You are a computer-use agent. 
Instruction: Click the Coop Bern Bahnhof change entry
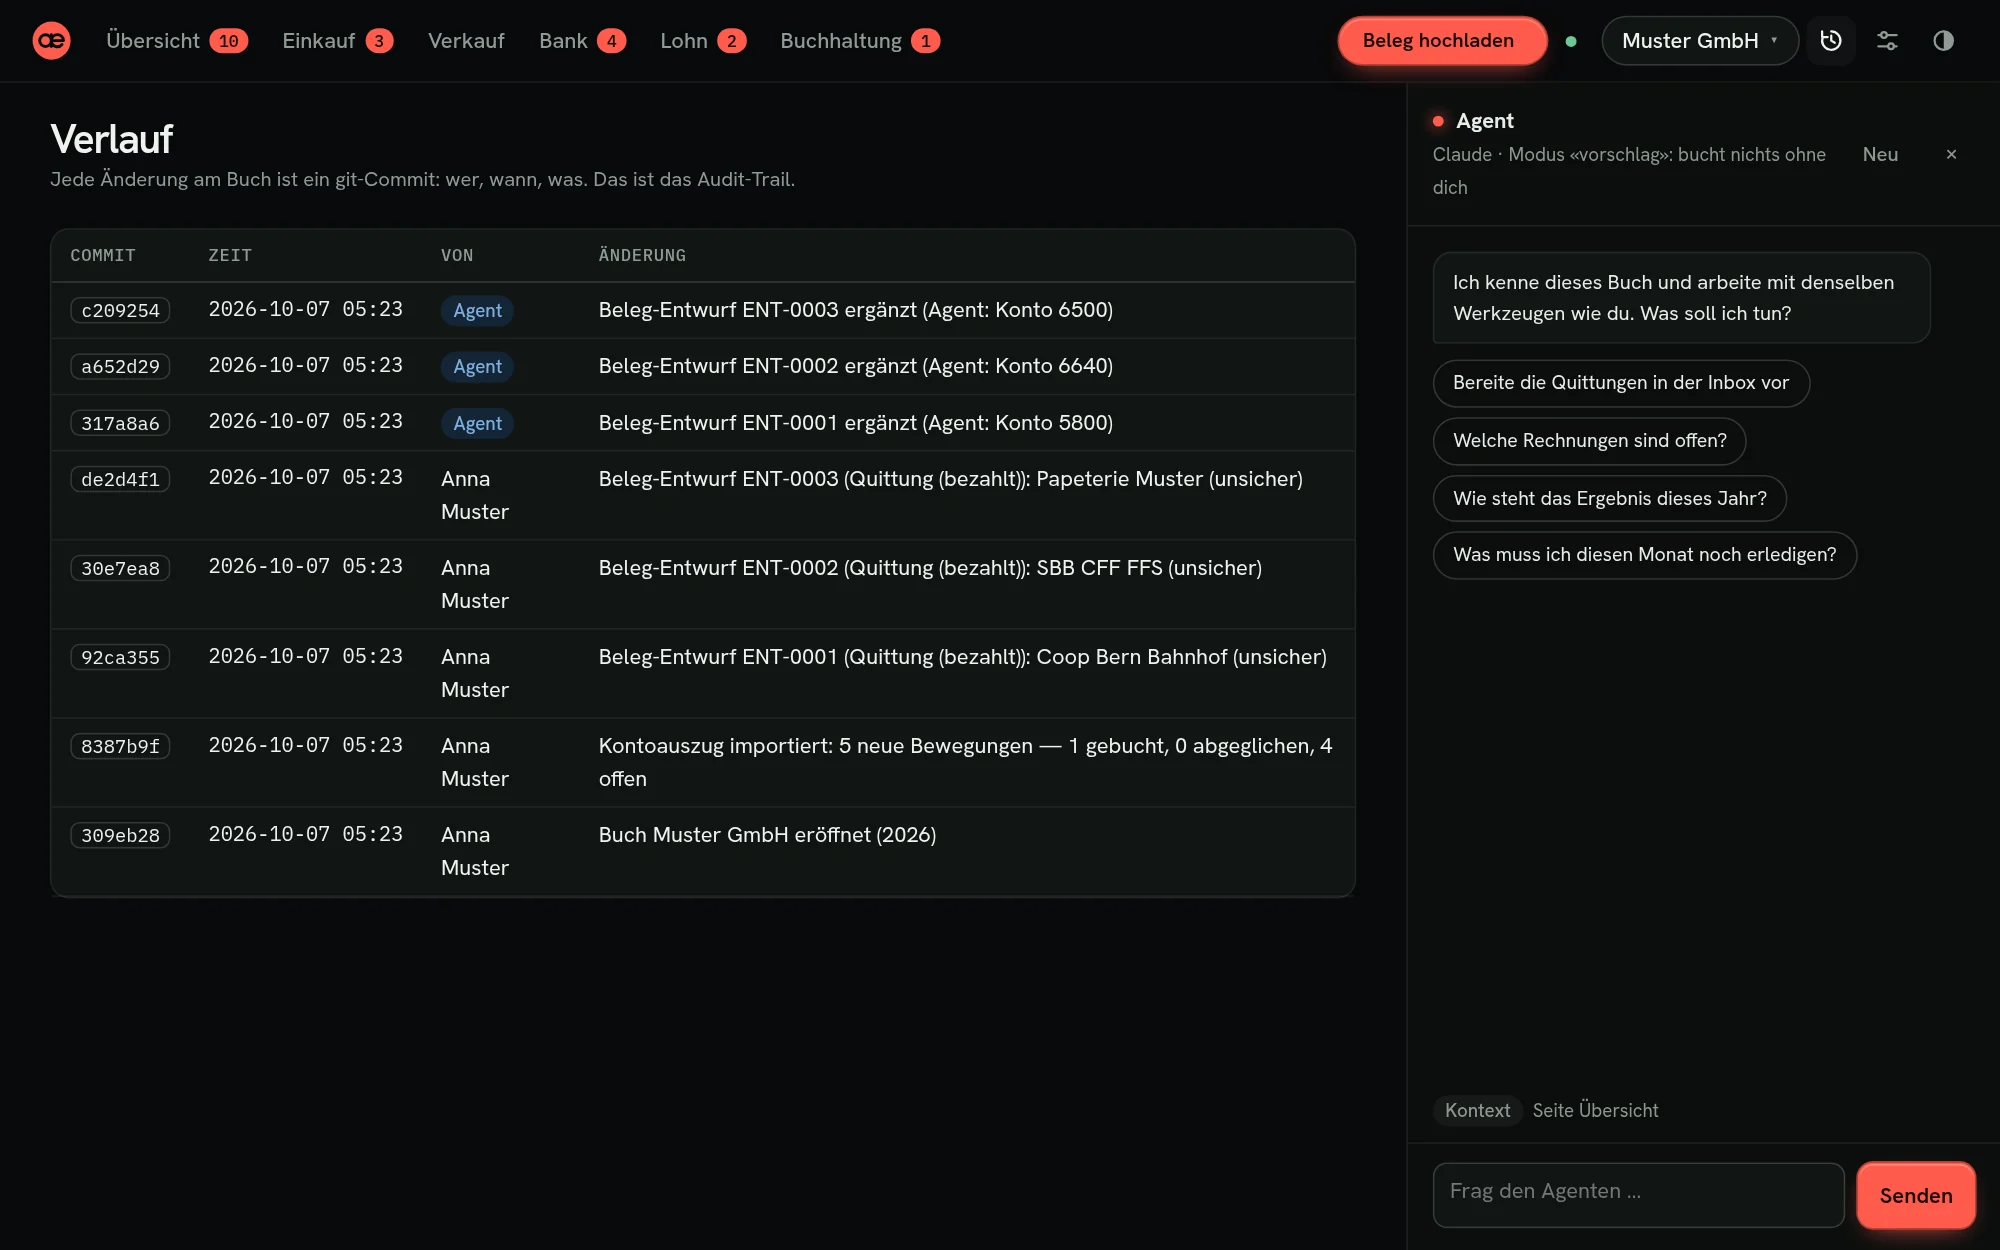point(962,657)
